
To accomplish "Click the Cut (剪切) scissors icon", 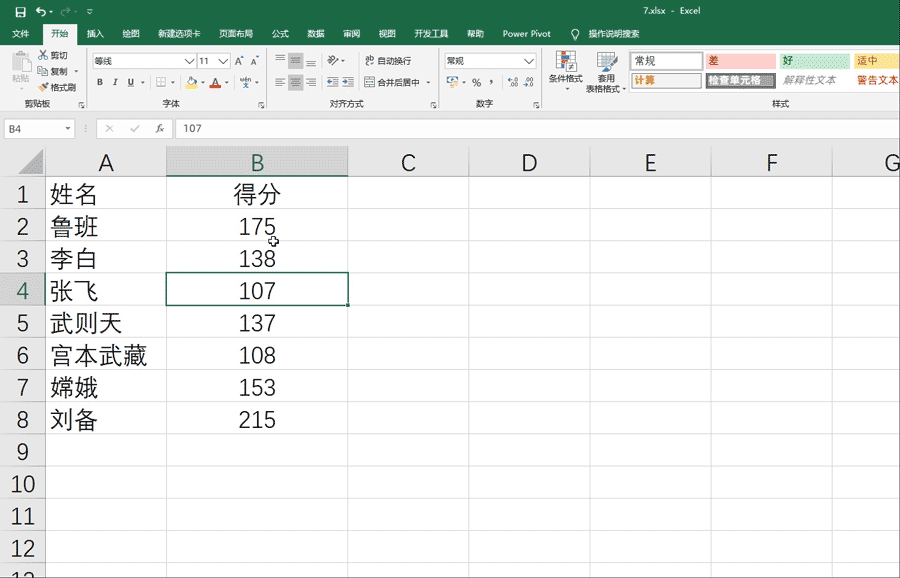I will coord(43,55).
